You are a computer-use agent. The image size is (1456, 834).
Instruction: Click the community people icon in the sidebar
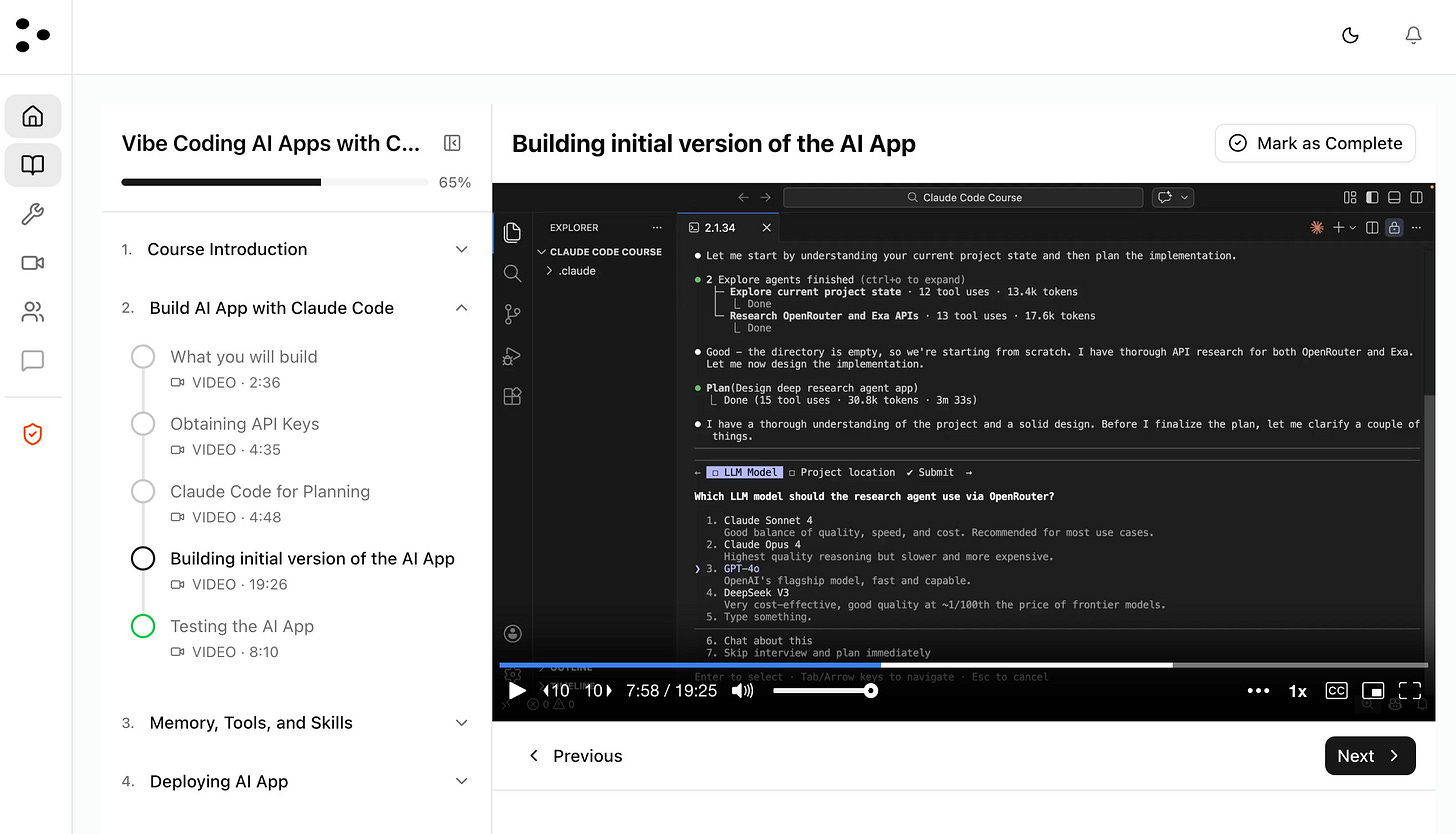pos(33,311)
